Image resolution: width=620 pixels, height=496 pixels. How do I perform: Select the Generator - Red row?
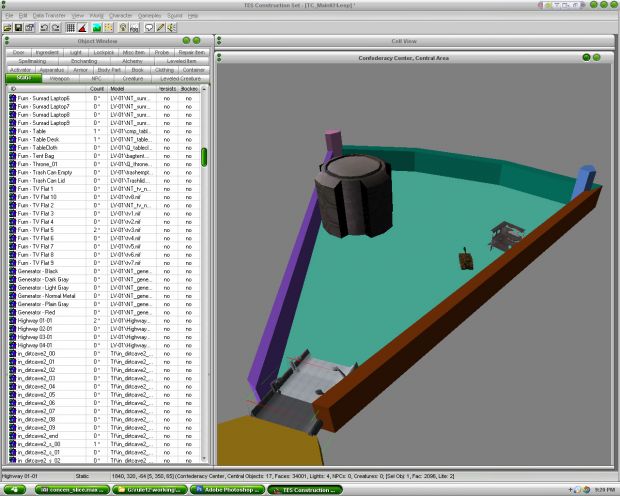[x=104, y=312]
